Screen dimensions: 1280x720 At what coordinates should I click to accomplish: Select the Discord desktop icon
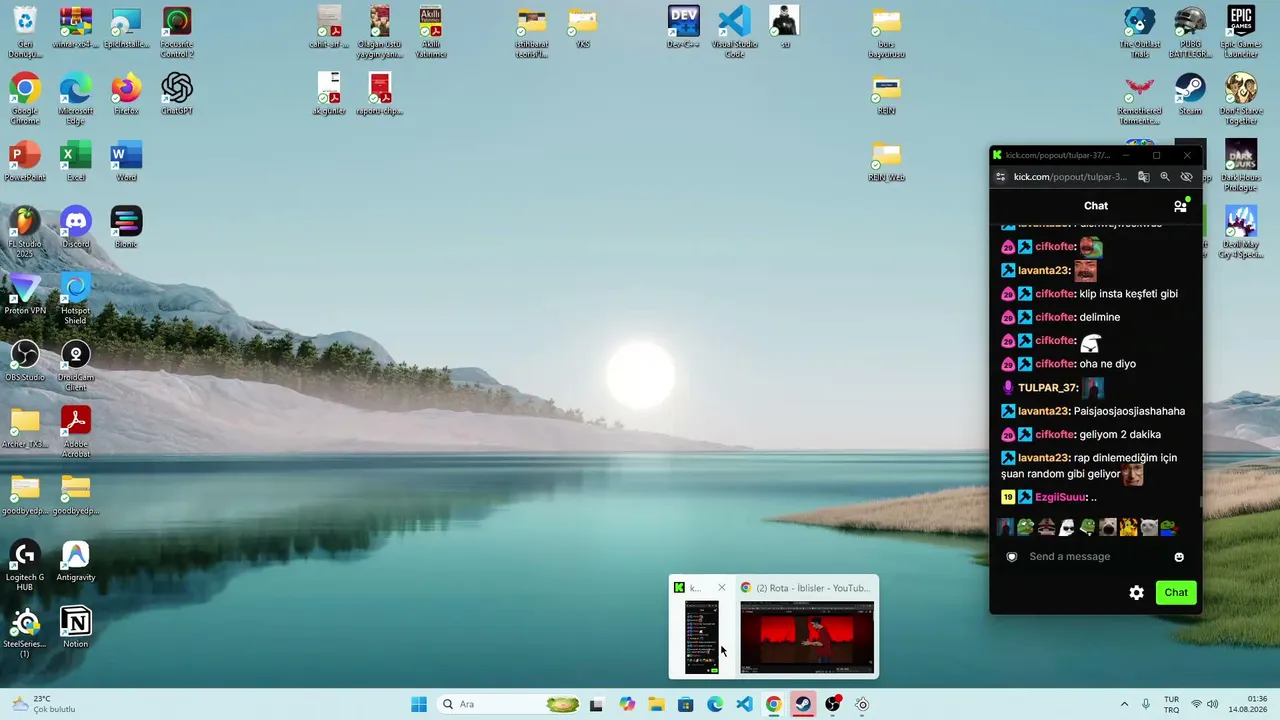75,227
